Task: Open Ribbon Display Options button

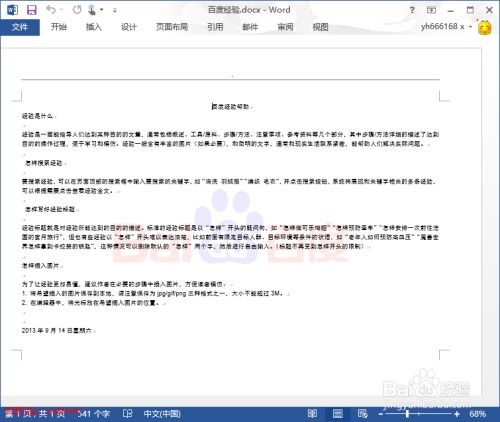Action: [431, 10]
